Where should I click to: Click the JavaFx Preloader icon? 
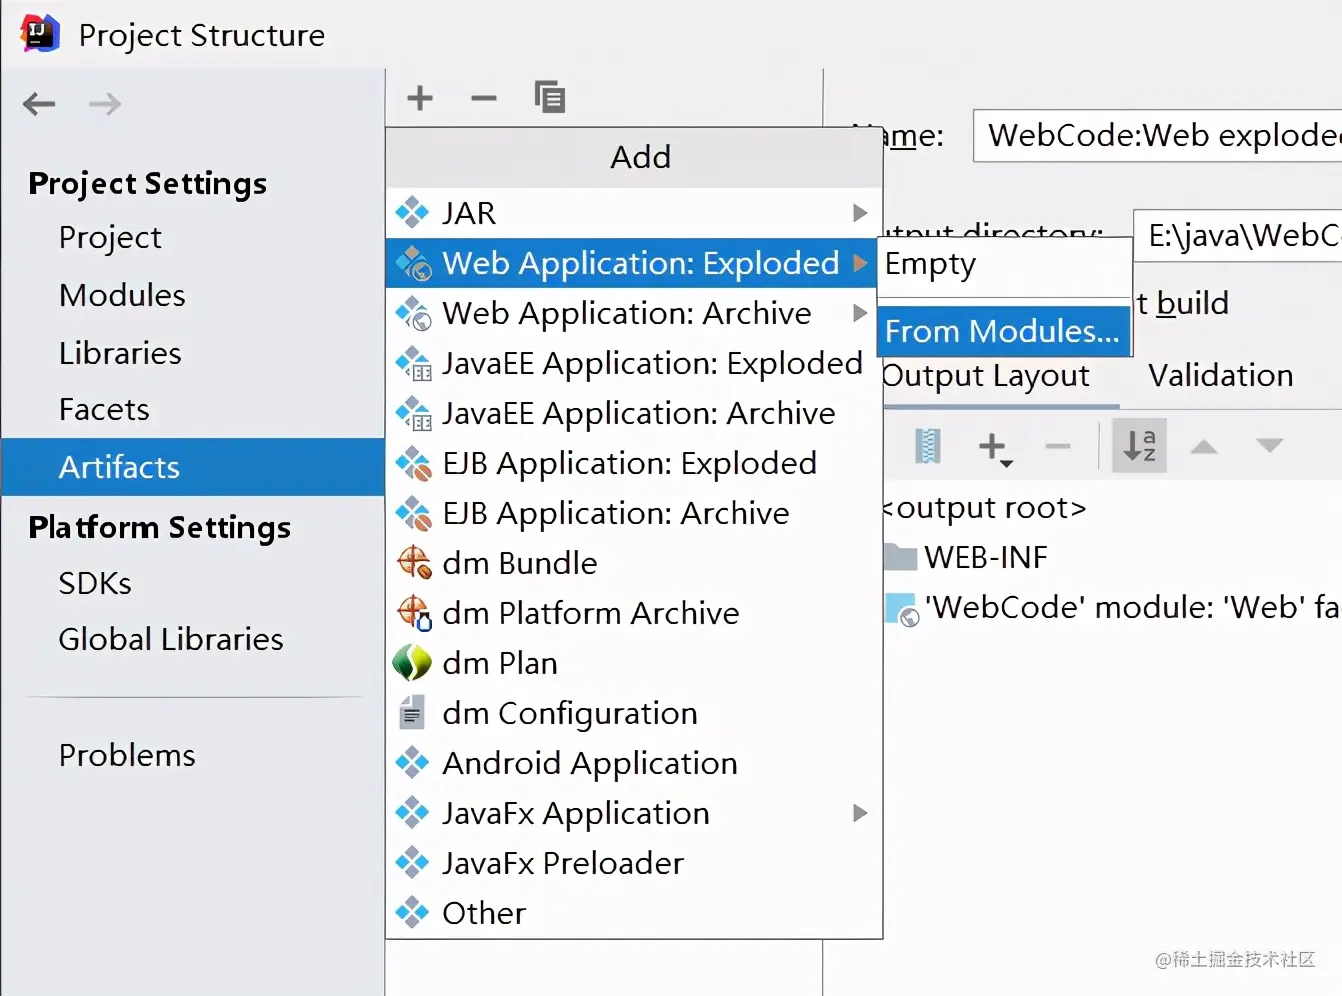tap(412, 863)
